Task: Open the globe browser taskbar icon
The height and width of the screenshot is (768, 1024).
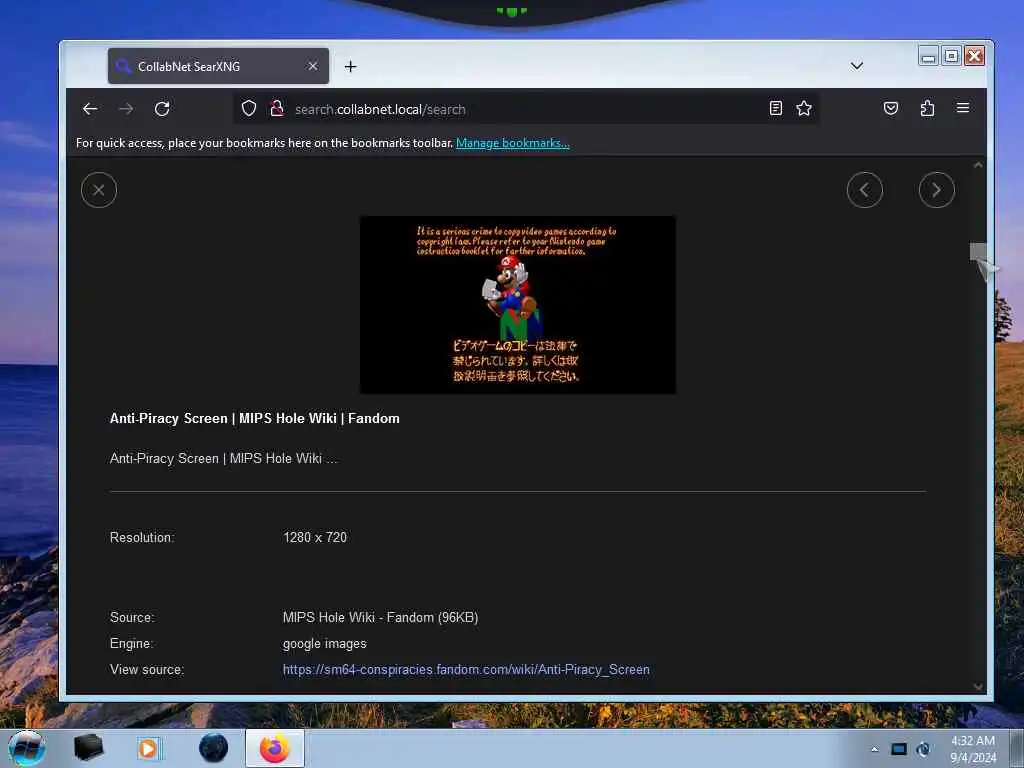Action: 214,748
